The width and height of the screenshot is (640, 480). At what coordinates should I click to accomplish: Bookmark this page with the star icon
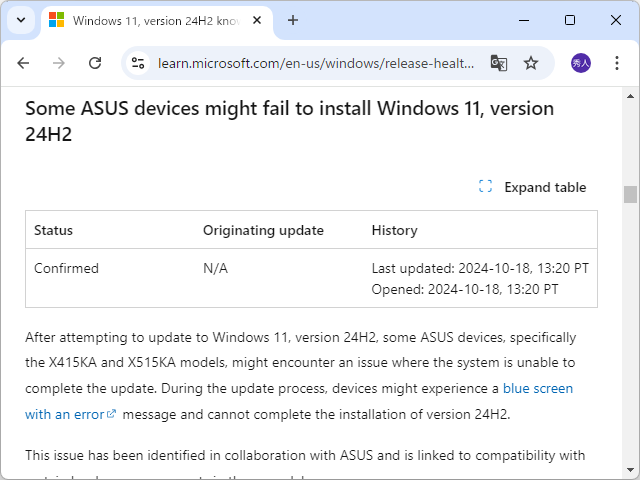click(531, 63)
